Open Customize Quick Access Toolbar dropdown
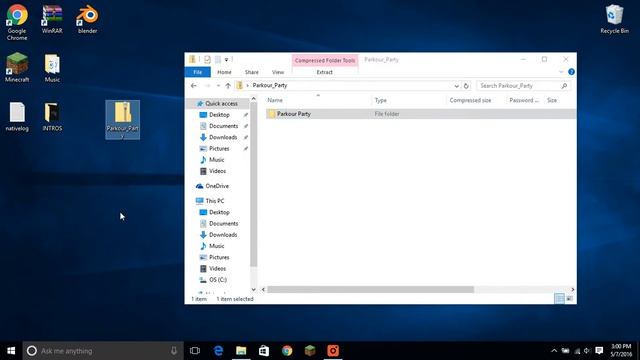 (x=227, y=60)
